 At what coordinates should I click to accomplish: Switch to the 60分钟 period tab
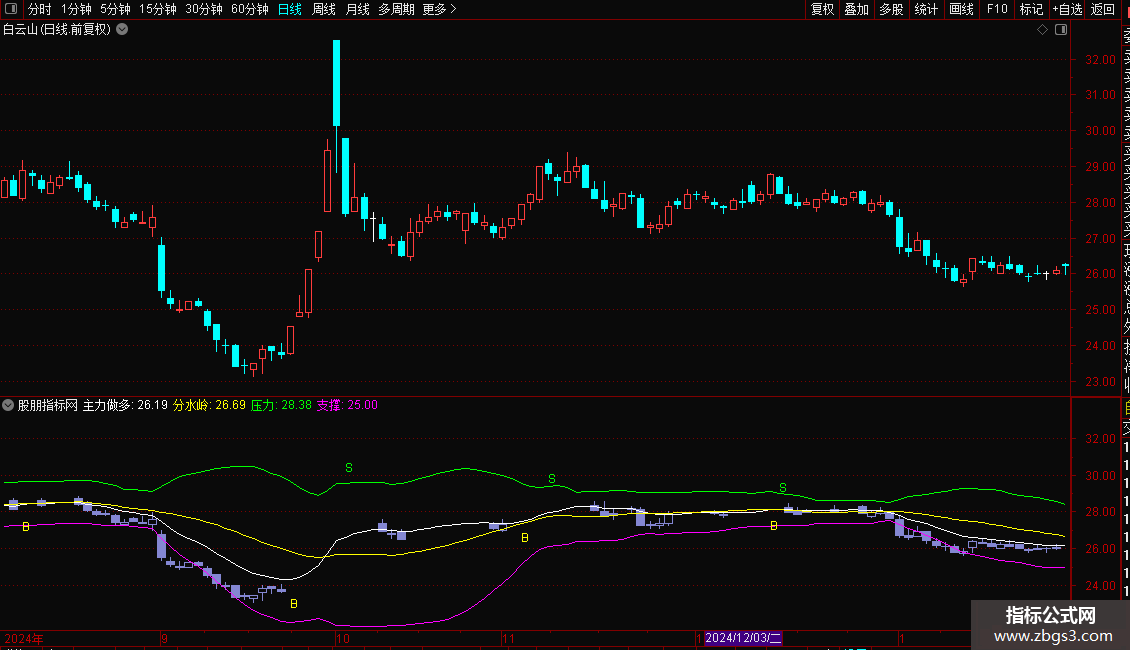pos(250,9)
